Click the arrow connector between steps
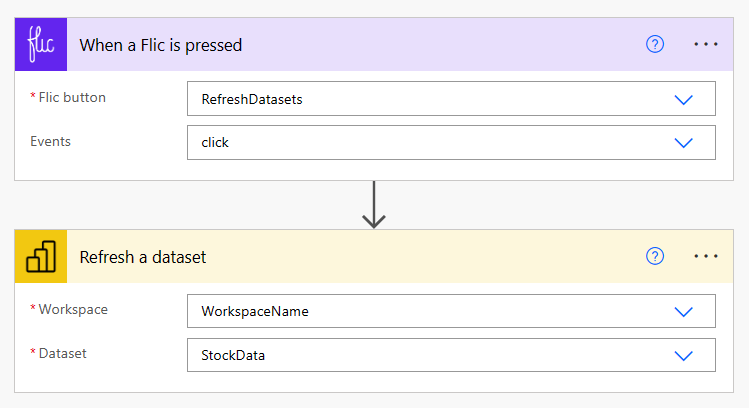Viewport: 749px width, 408px height. [374, 204]
